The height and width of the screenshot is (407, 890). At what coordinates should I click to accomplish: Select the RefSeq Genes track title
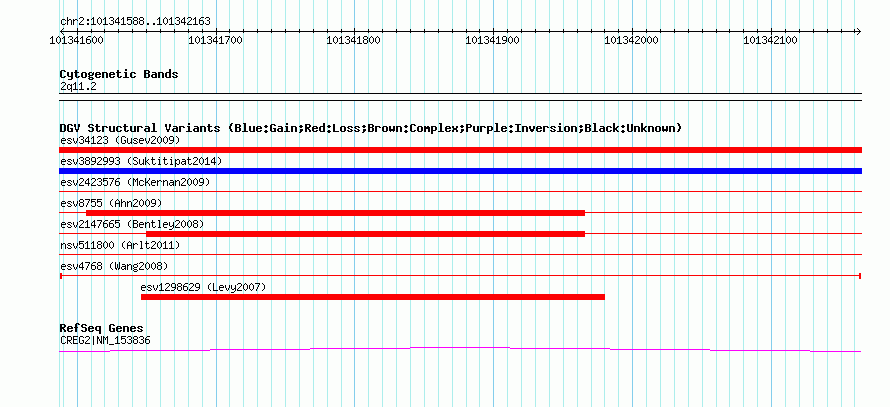(101, 329)
